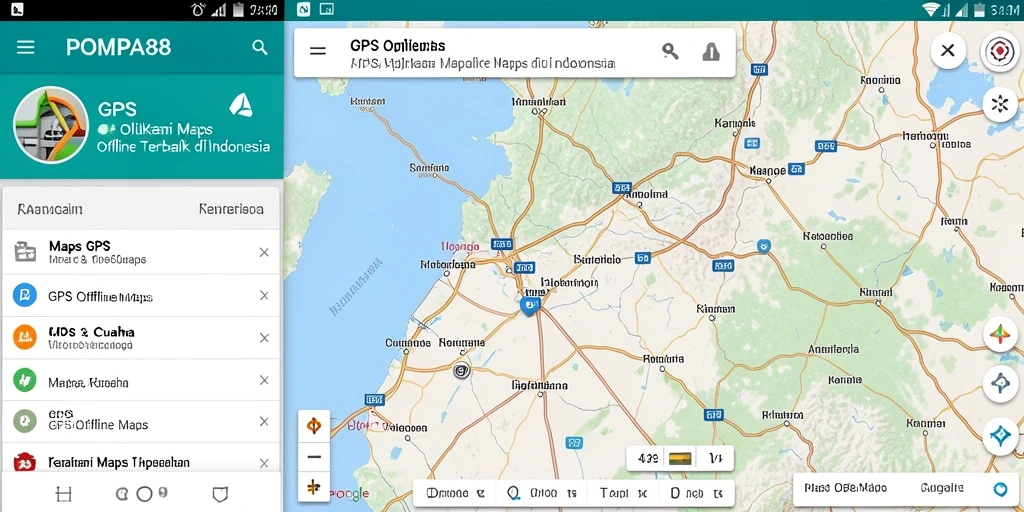Click the yellow-green swatch in scale box
Viewport: 1024px width, 512px height.
[680, 458]
